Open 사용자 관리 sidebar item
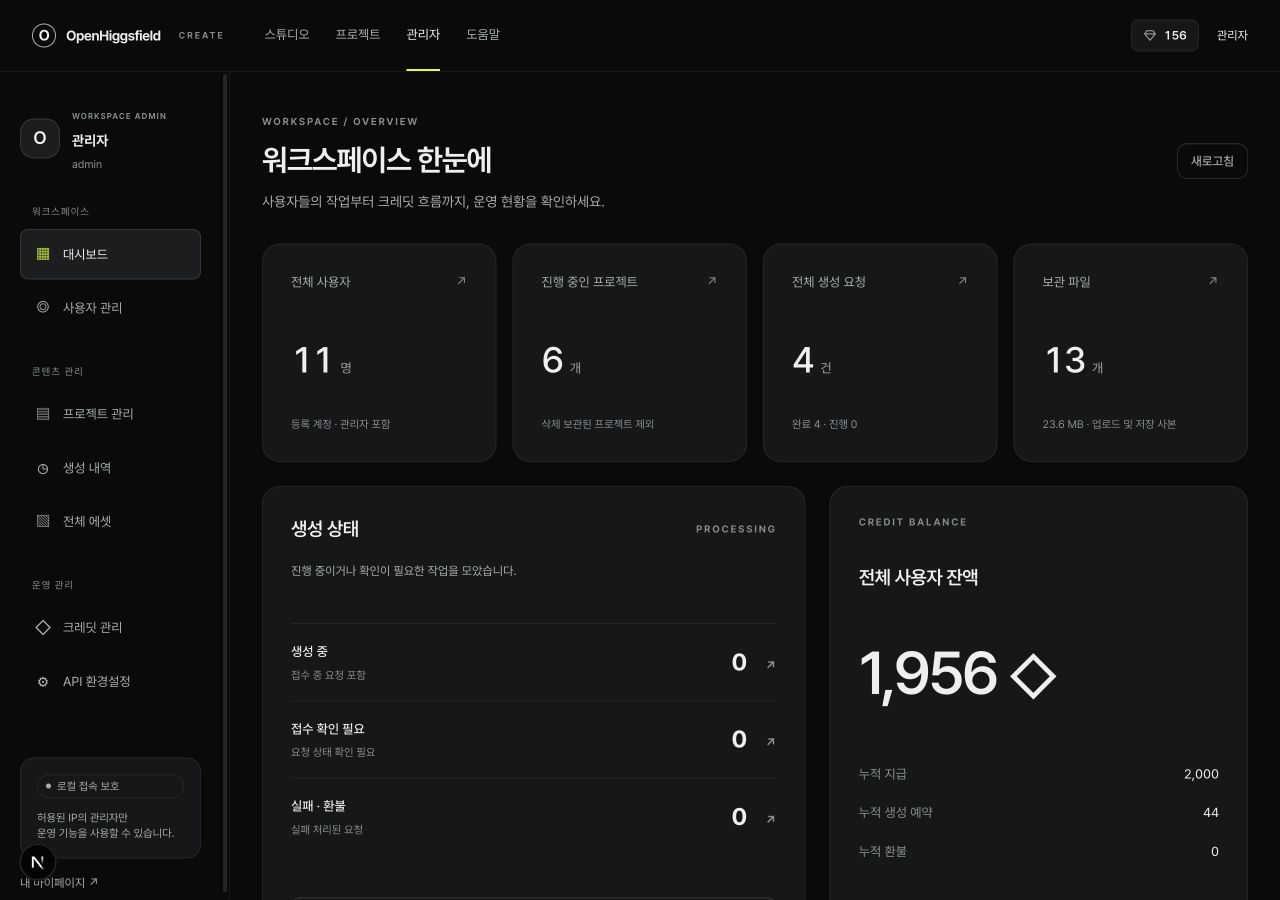1280x900 pixels. click(110, 307)
